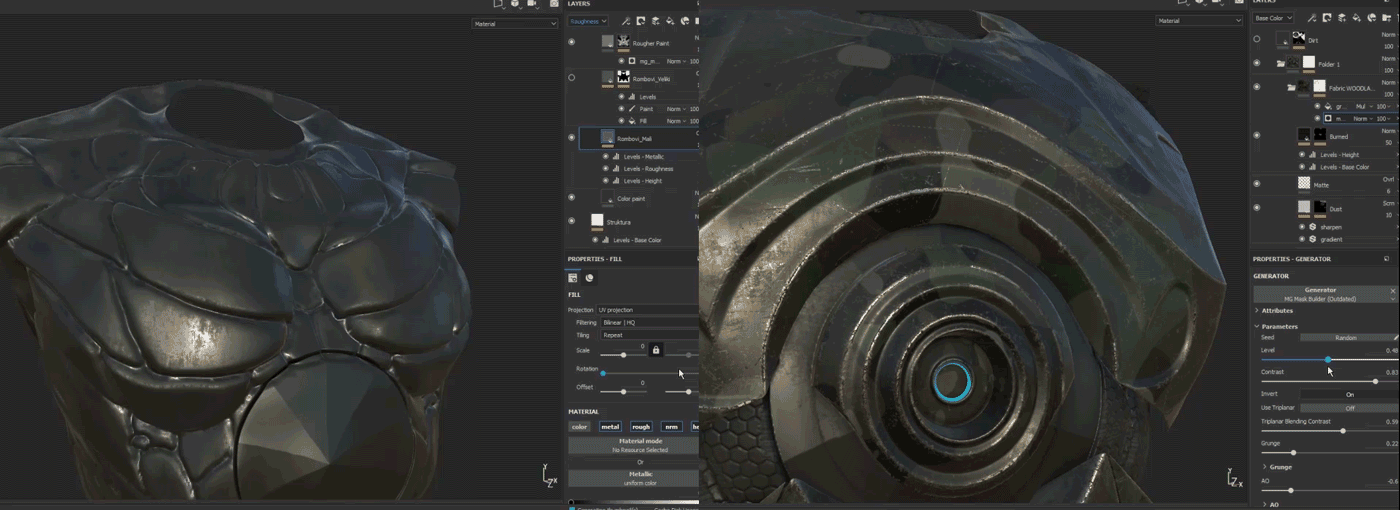The height and width of the screenshot is (510, 1400).
Task: Click the add mask icon in left Layers panel
Action: point(641,20)
